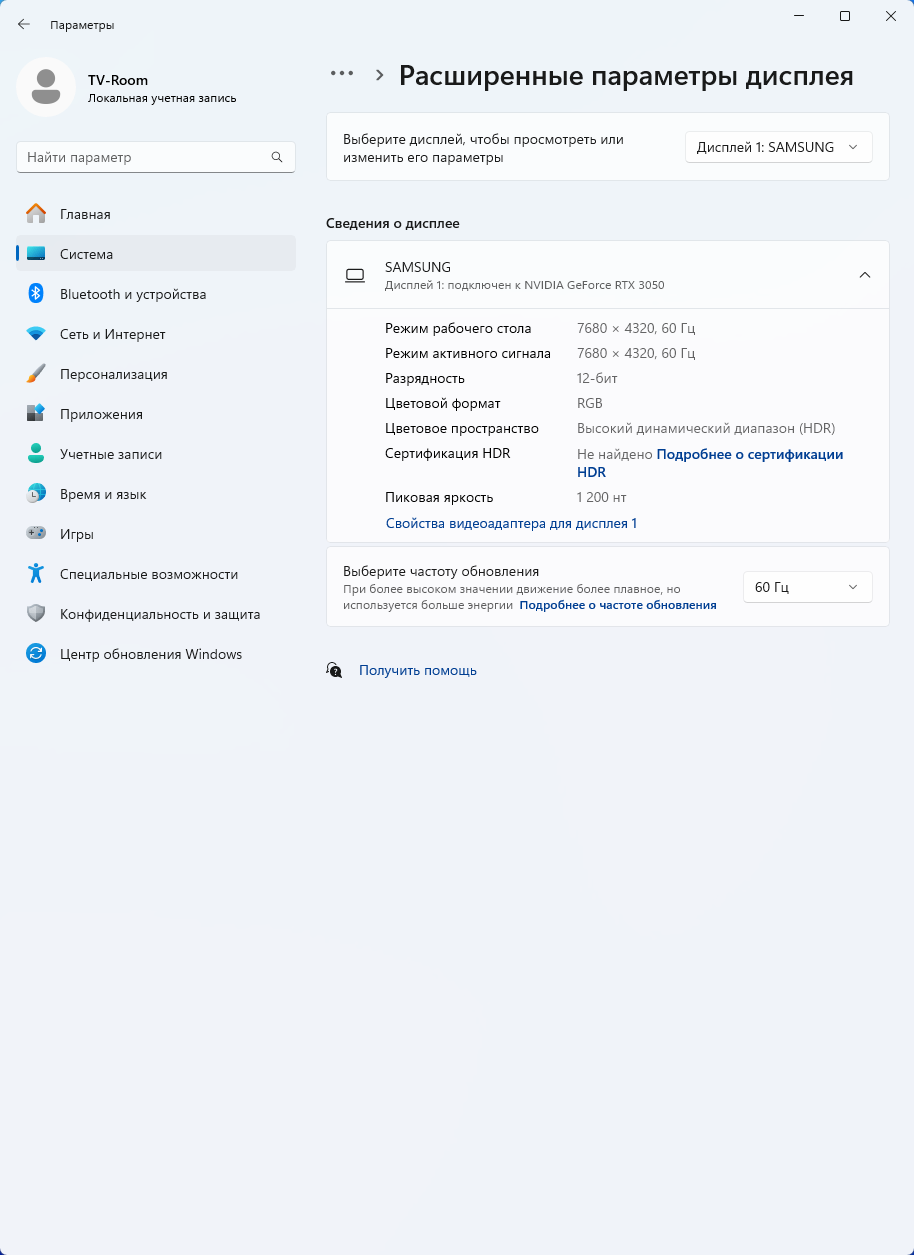
Task: Go to the Главная settings page
Action: pos(85,214)
